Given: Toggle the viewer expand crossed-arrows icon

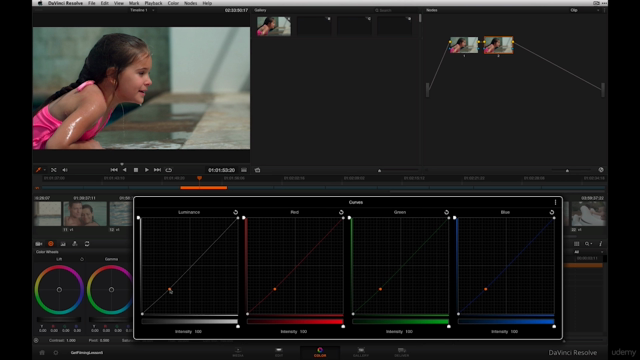Looking at the screenshot, I should (x=53, y=170).
